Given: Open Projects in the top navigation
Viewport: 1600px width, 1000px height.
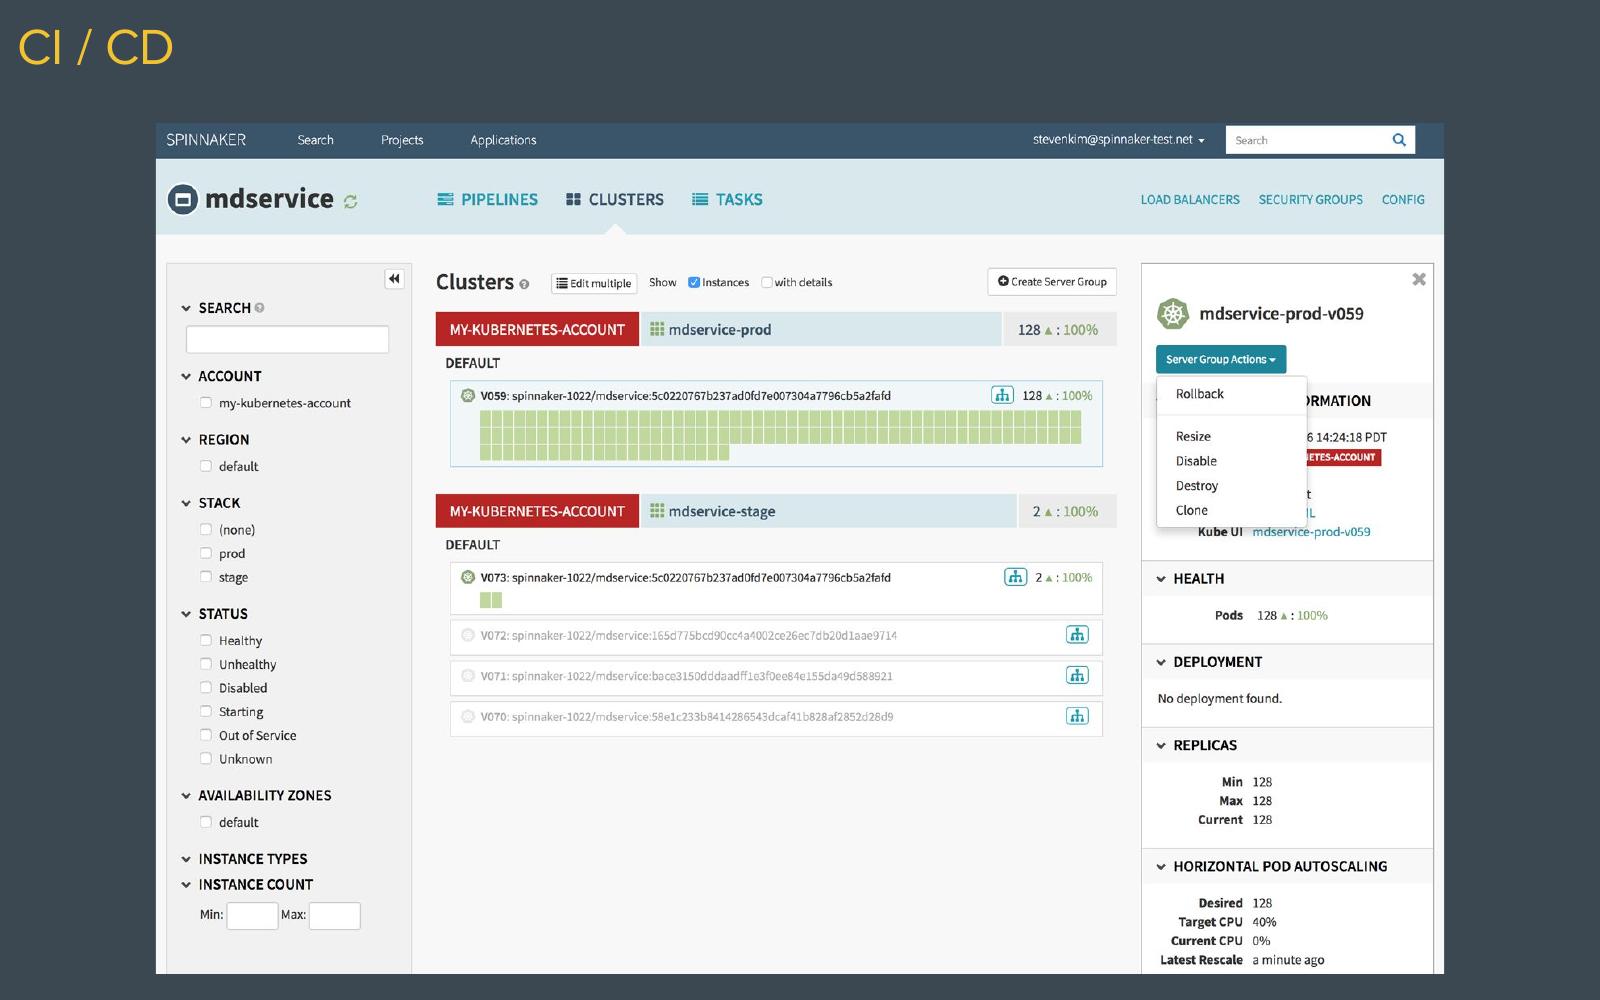Looking at the screenshot, I should 402,140.
